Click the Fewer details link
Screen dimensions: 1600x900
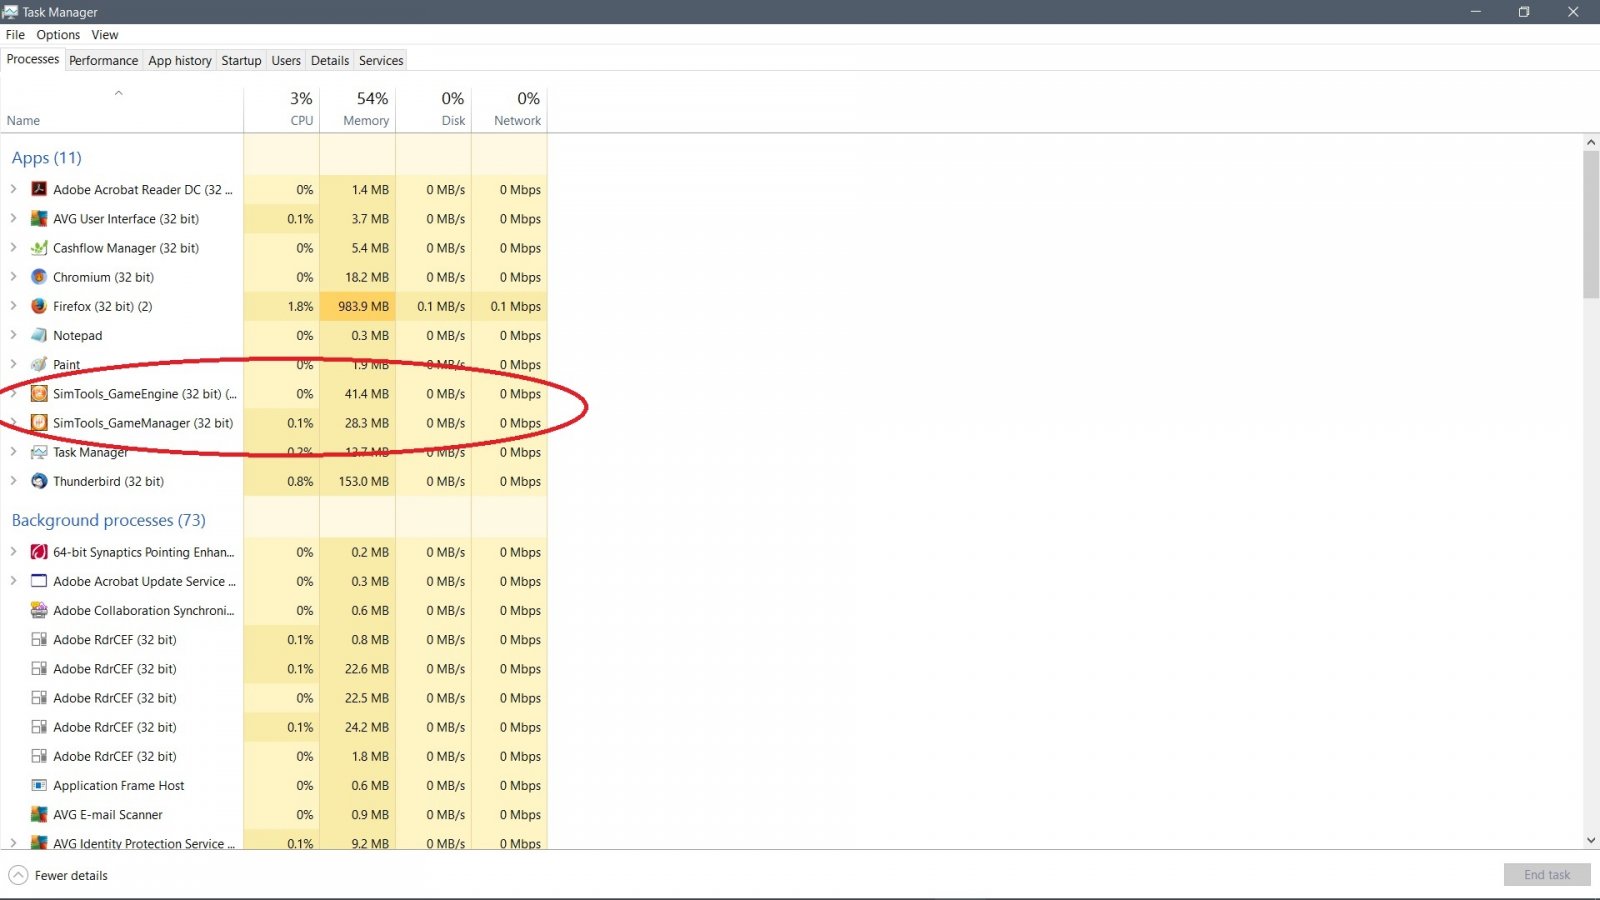coord(71,876)
